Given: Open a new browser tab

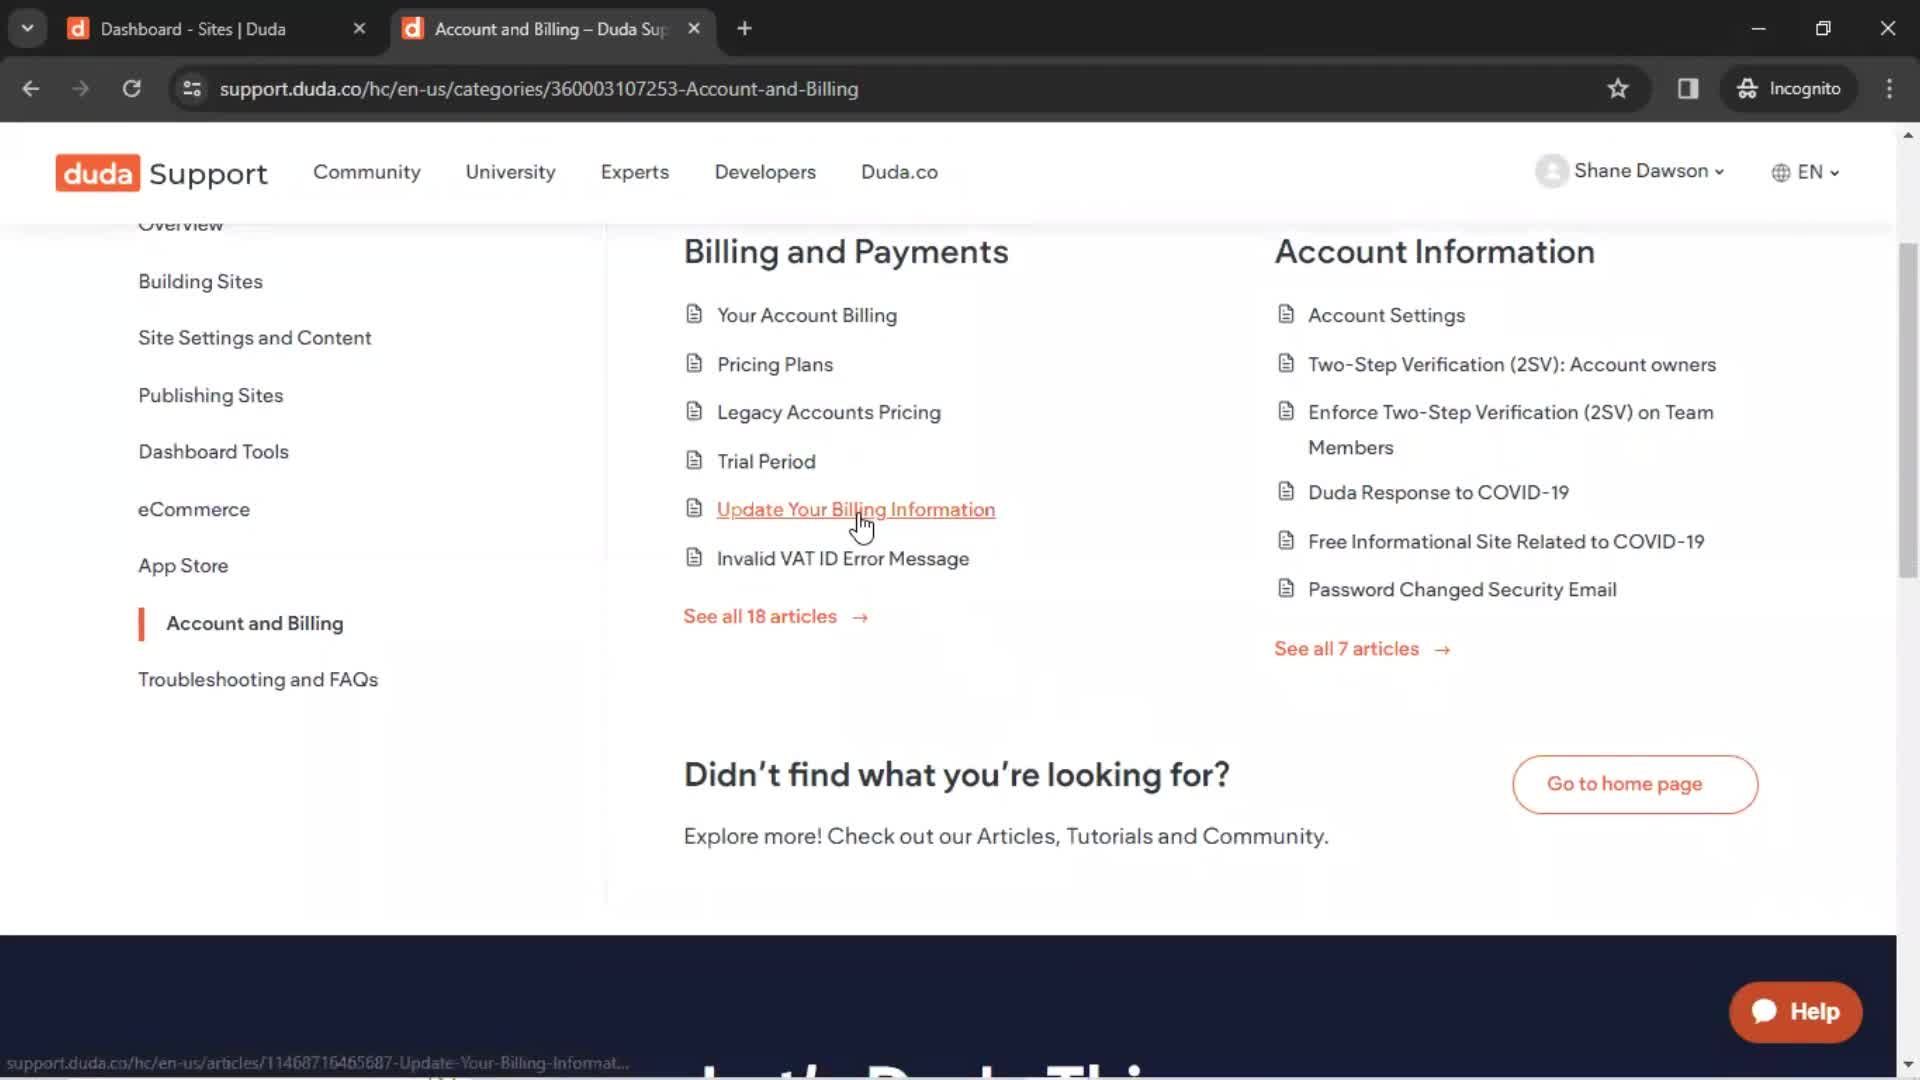Looking at the screenshot, I should coord(744,29).
